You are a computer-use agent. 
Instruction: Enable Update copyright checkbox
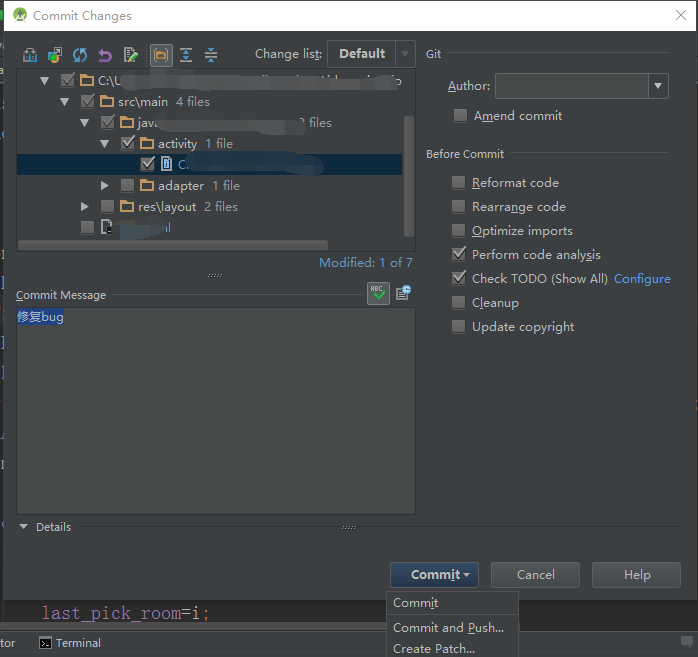[459, 326]
